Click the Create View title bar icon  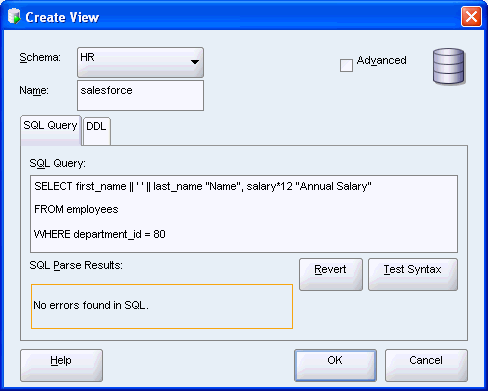pyautogui.click(x=14, y=16)
